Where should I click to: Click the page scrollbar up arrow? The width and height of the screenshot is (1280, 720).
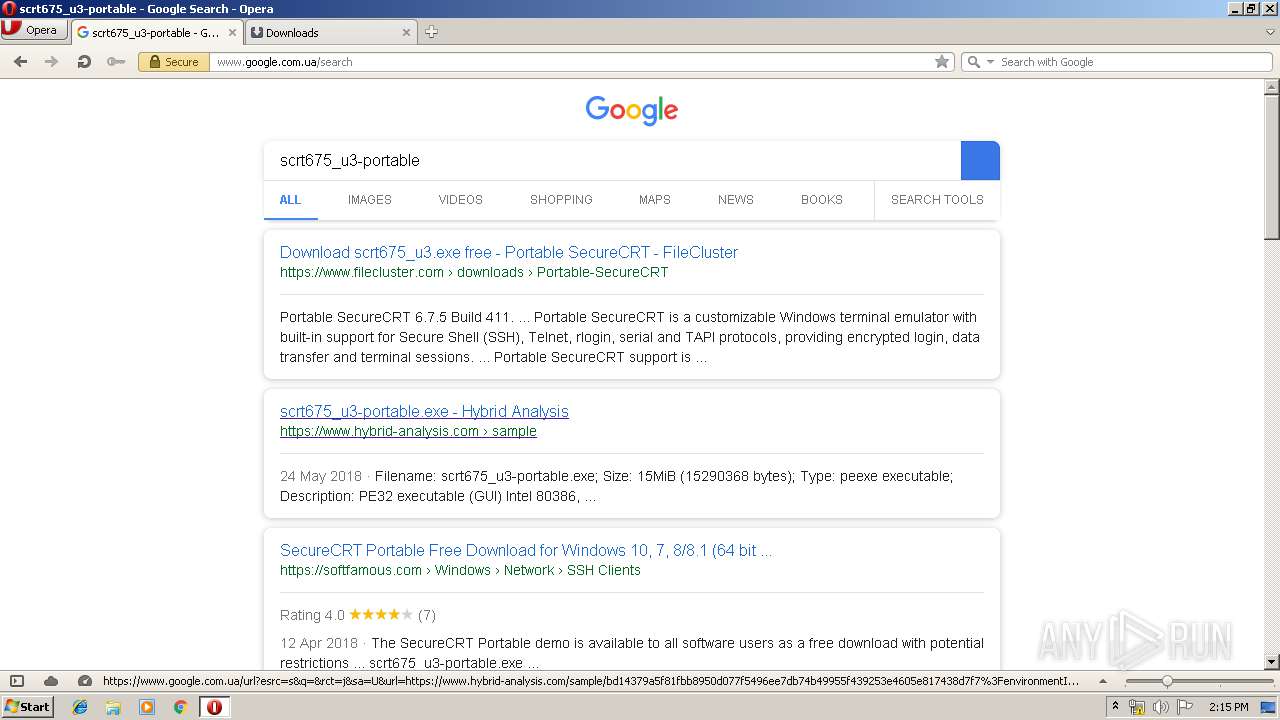coord(1272,87)
